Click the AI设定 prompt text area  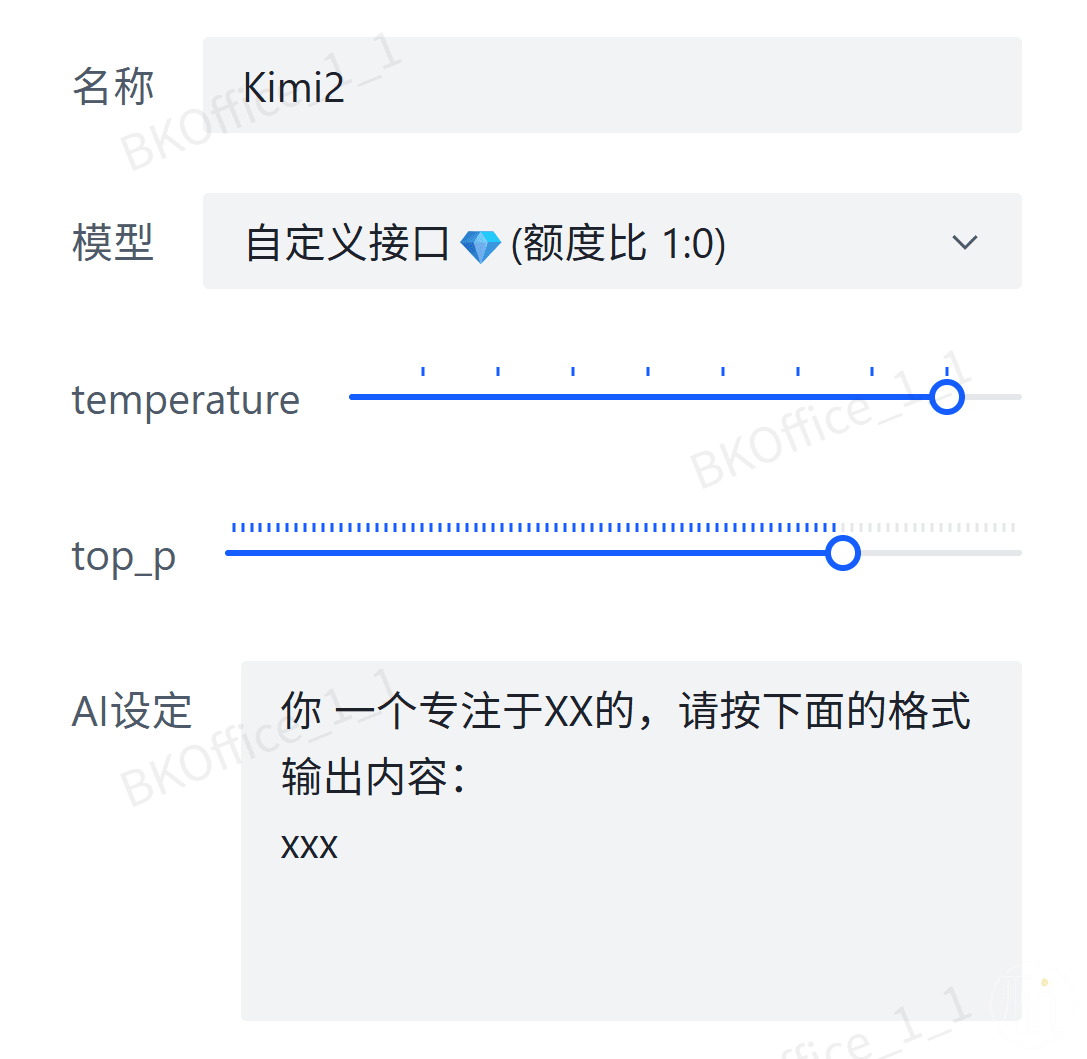631,841
